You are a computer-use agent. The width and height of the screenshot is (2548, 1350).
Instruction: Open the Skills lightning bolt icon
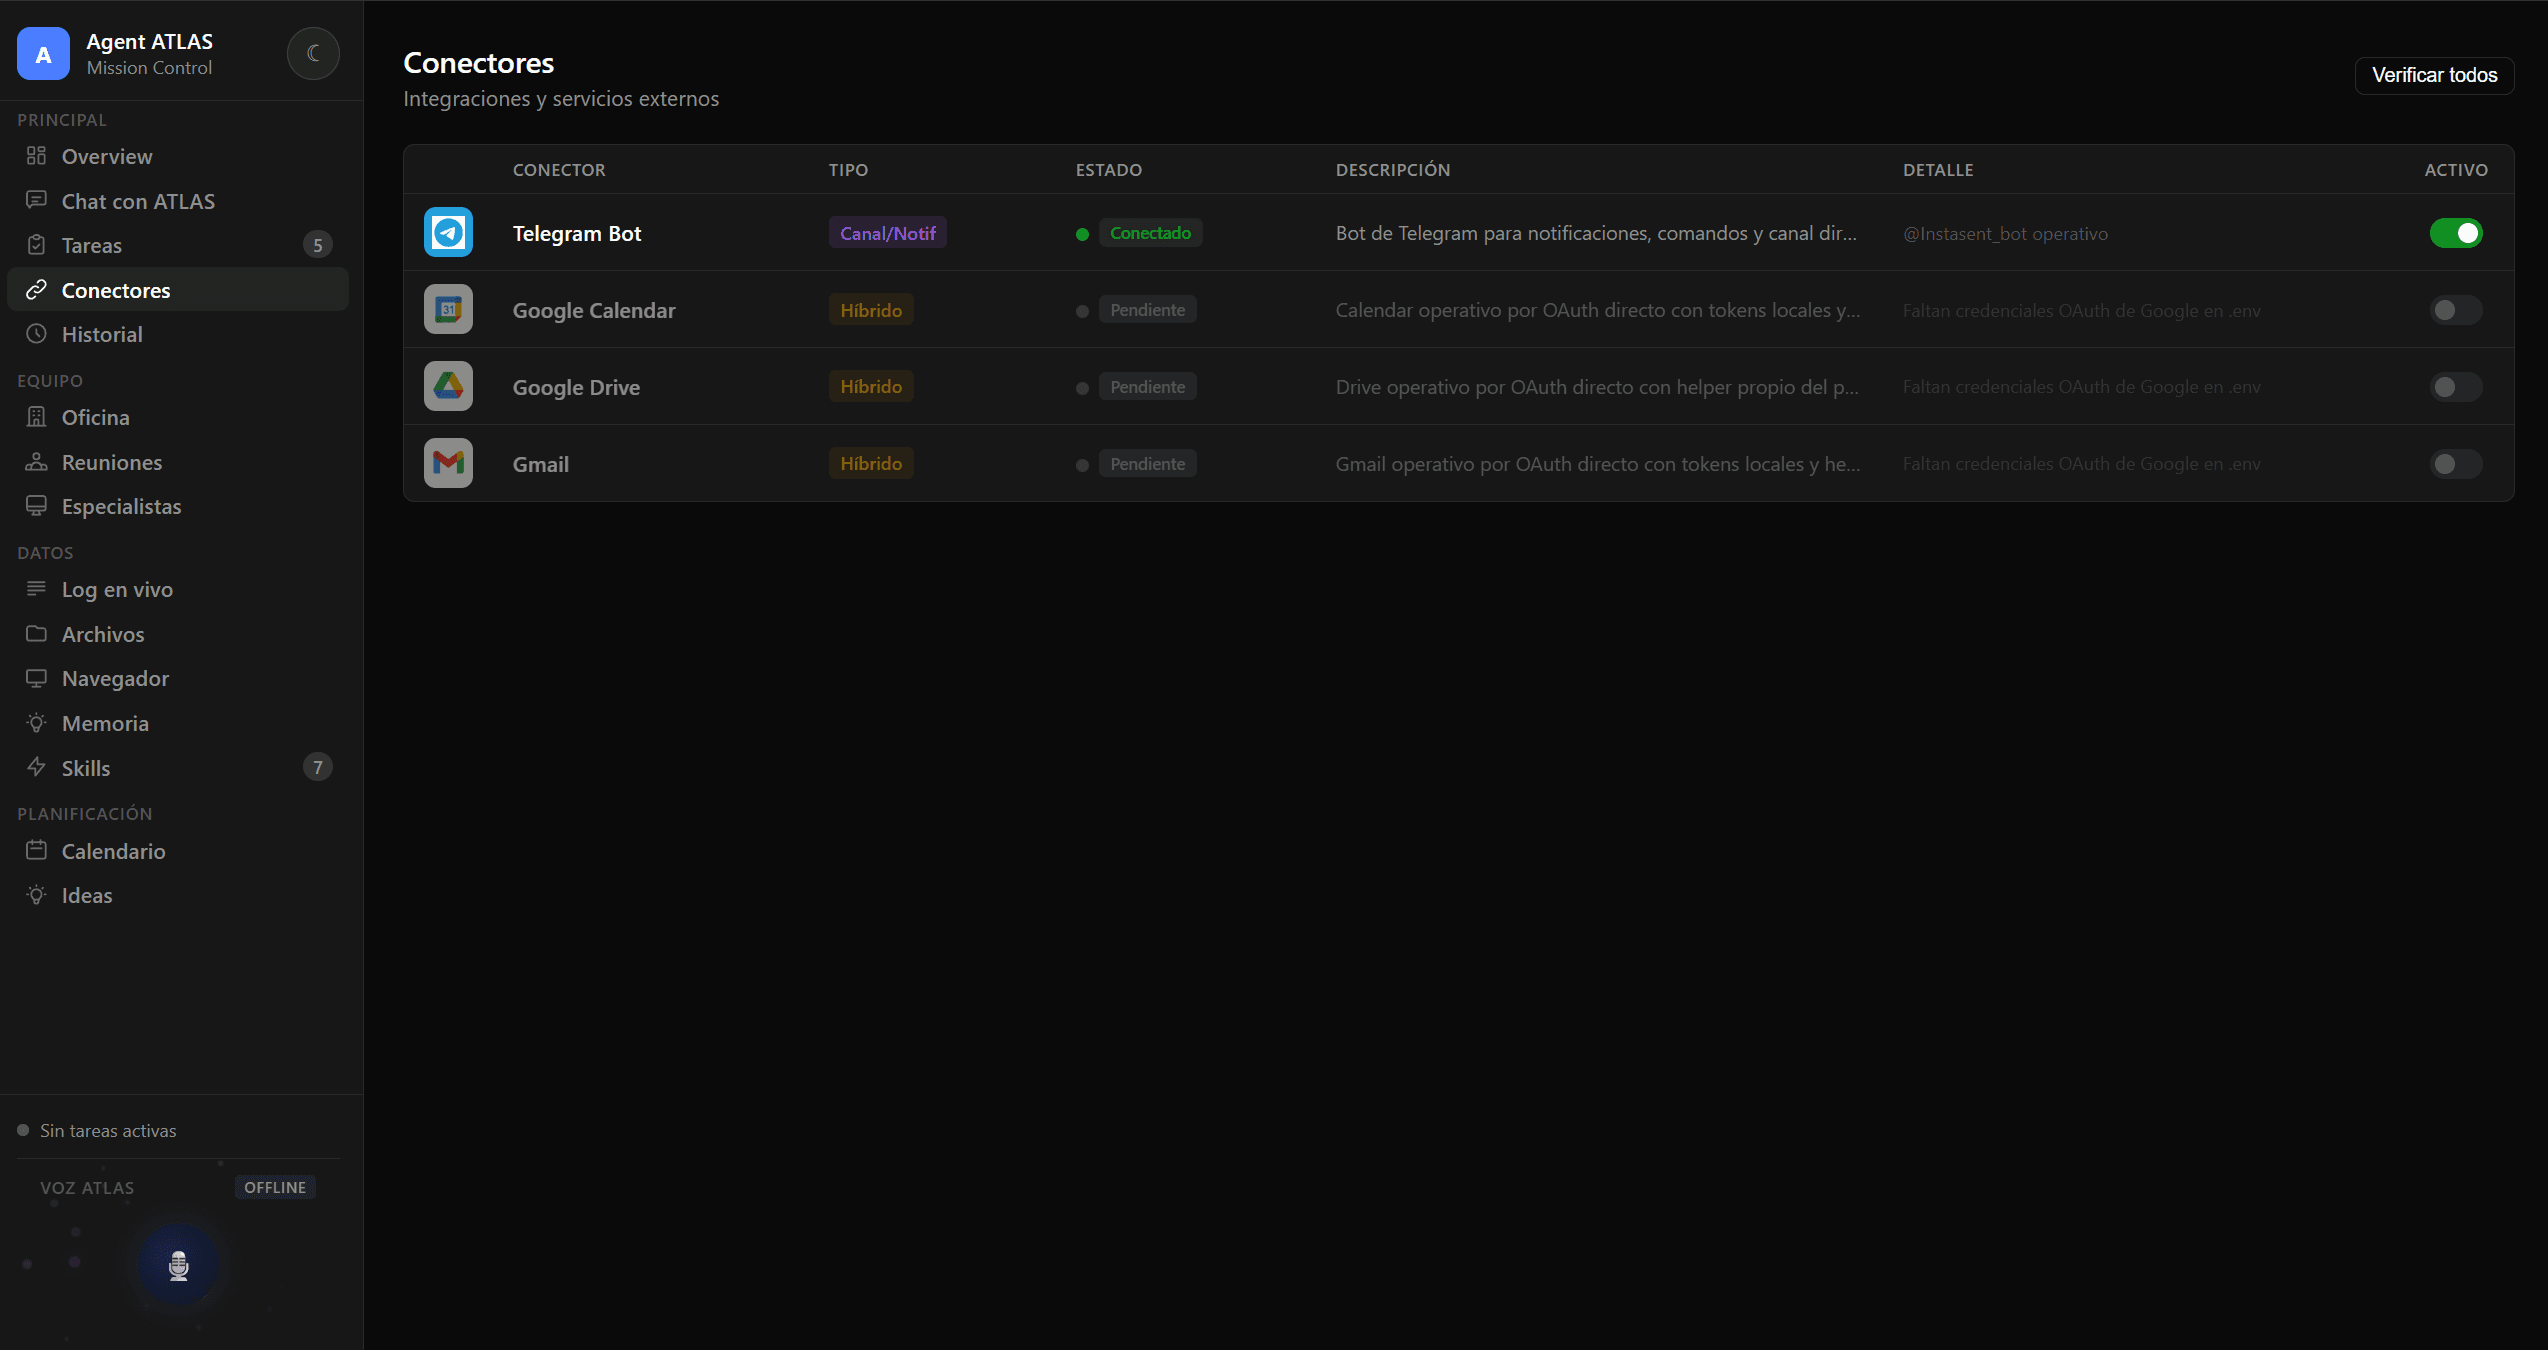[x=36, y=768]
